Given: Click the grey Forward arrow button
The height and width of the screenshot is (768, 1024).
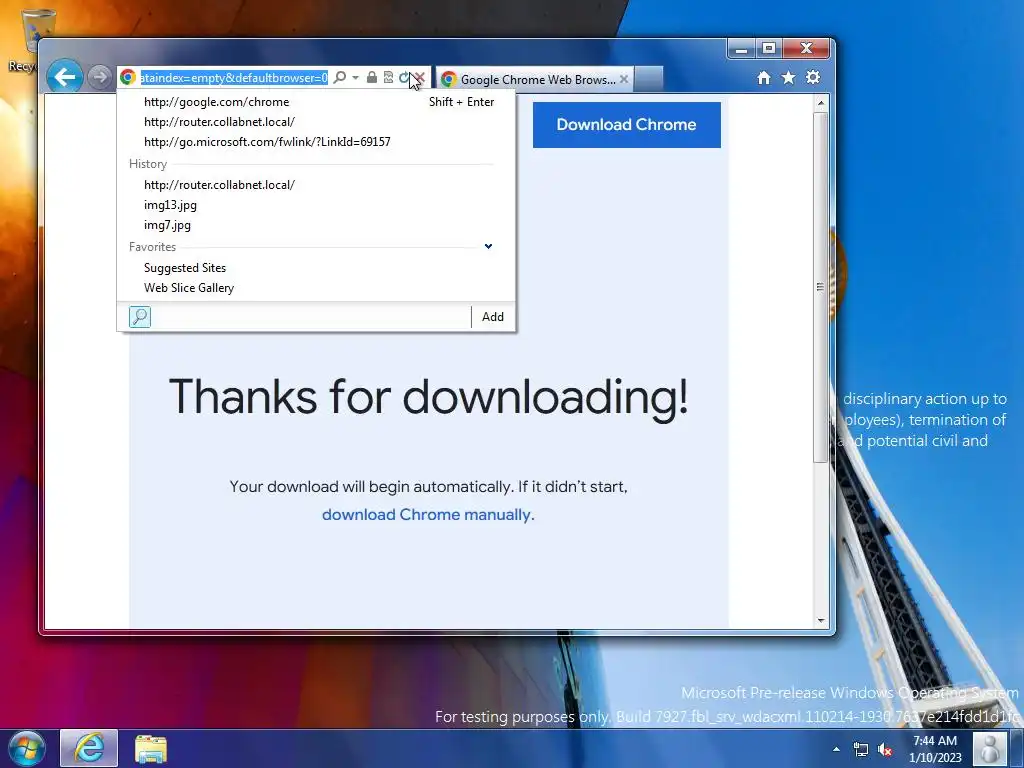Looking at the screenshot, I should (x=99, y=77).
